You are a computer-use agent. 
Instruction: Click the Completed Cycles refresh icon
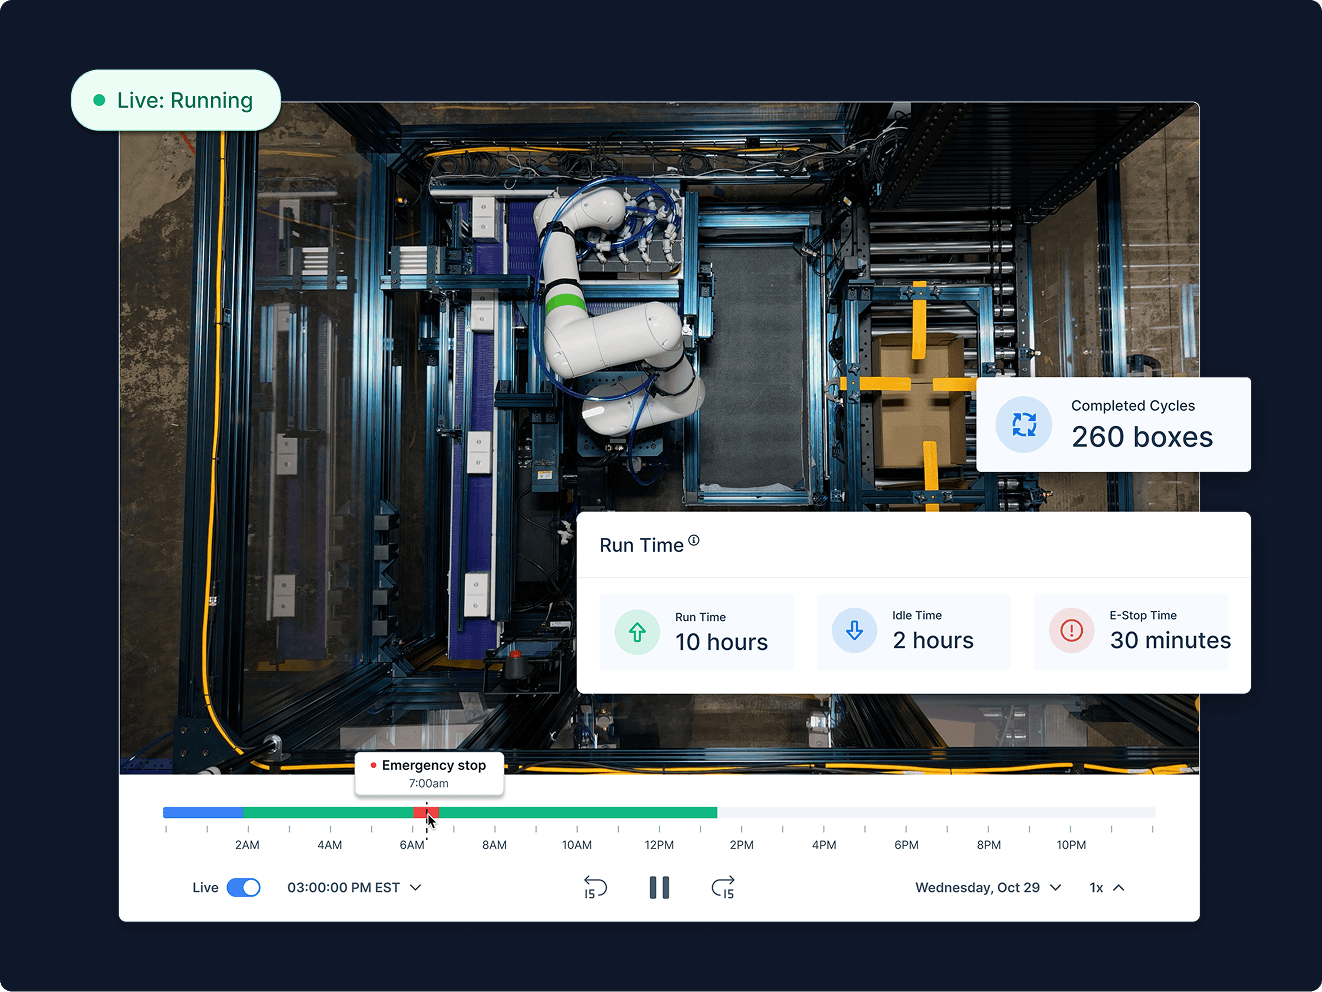point(1024,425)
